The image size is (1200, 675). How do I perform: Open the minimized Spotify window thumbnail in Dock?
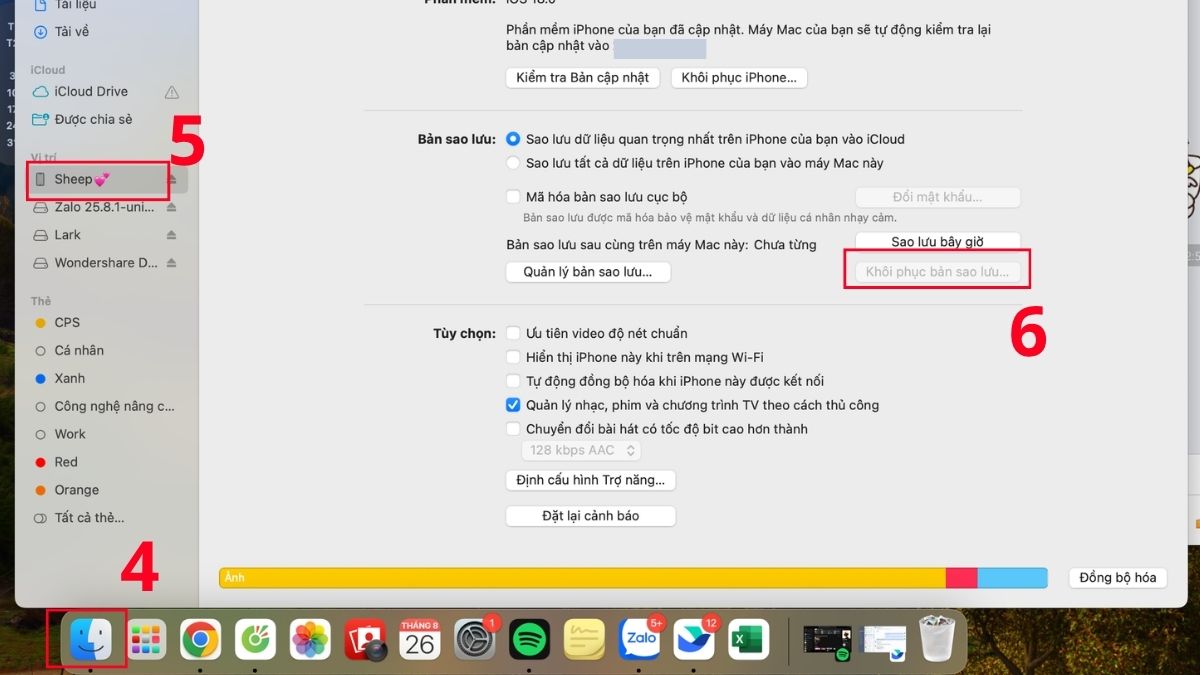828,640
